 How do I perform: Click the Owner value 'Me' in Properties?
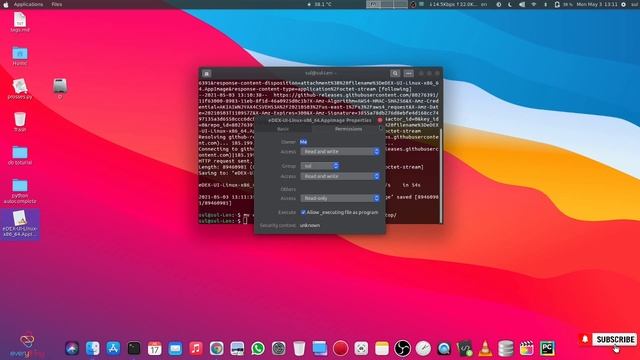(303, 142)
